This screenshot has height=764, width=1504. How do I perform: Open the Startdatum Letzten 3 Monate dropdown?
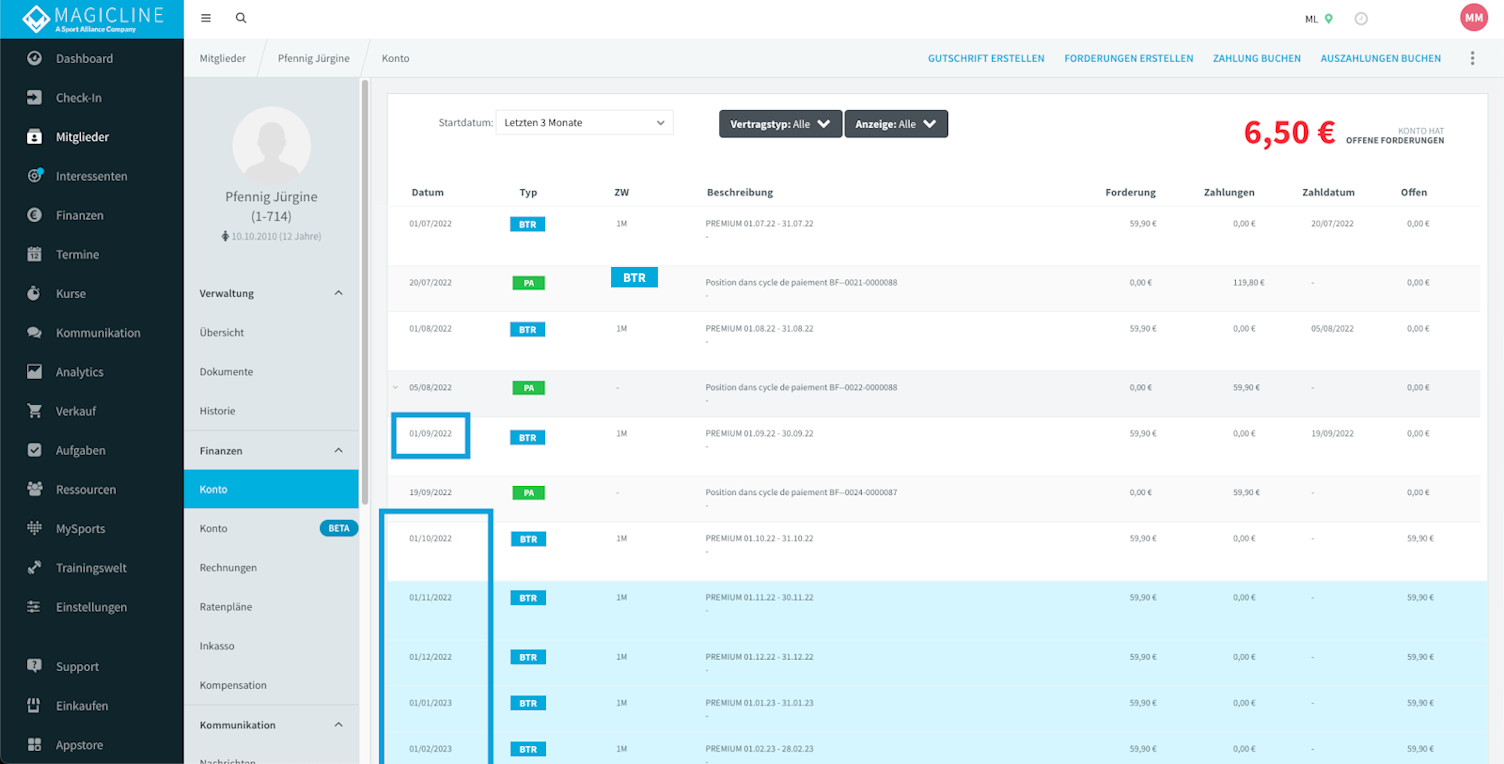tap(584, 123)
